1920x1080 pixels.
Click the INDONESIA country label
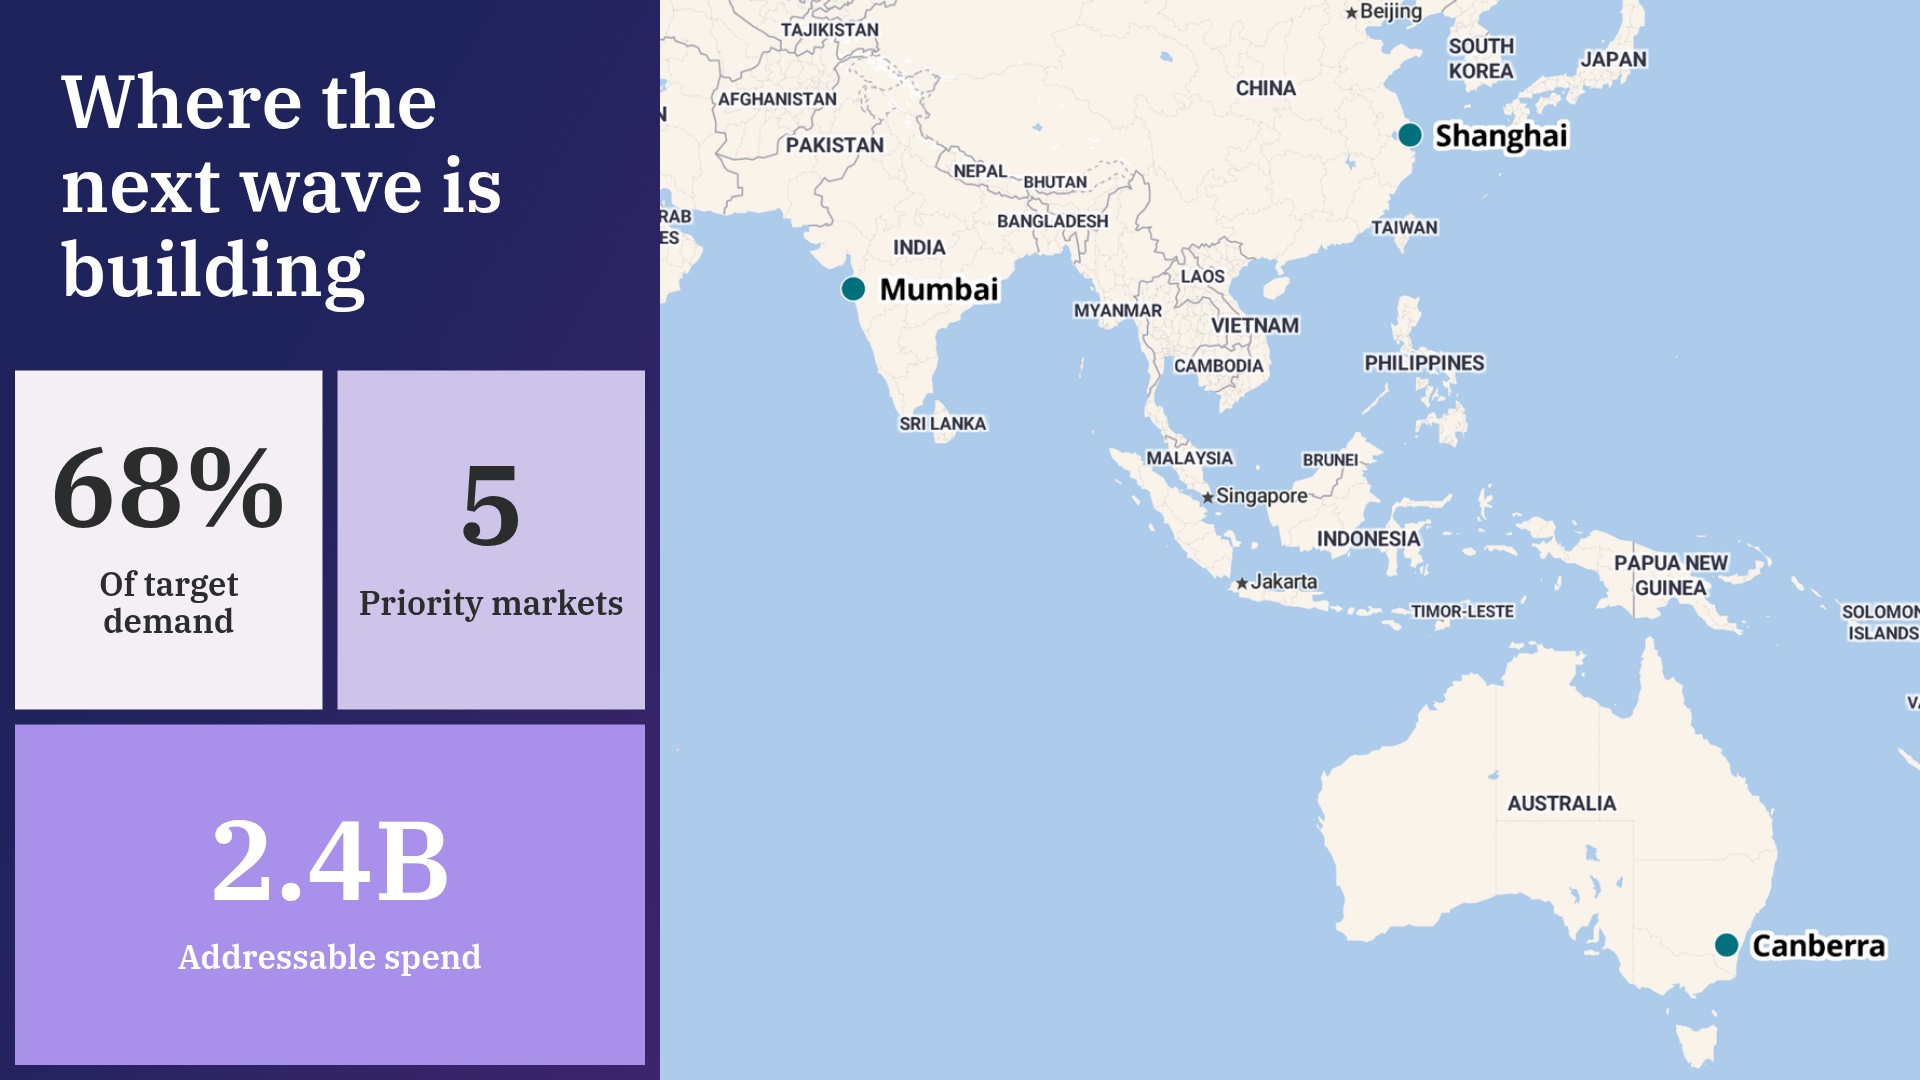[x=1368, y=539]
